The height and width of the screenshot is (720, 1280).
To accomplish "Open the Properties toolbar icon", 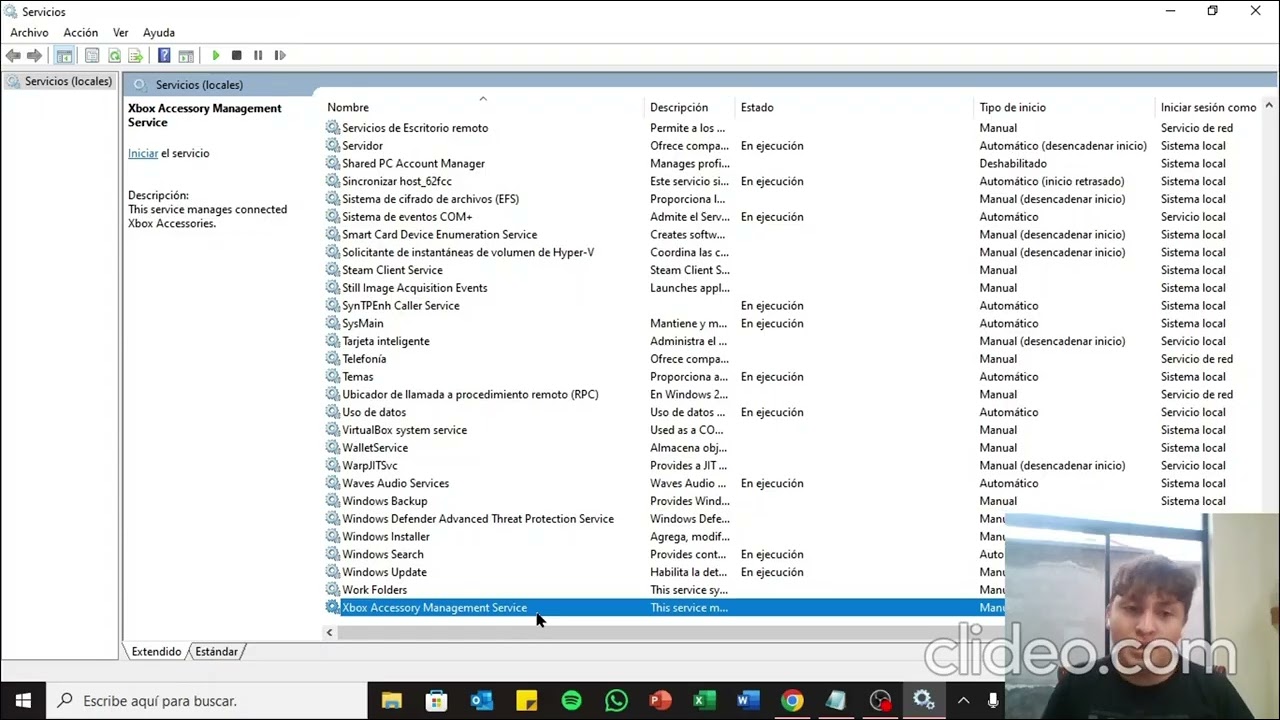I will [x=92, y=56].
